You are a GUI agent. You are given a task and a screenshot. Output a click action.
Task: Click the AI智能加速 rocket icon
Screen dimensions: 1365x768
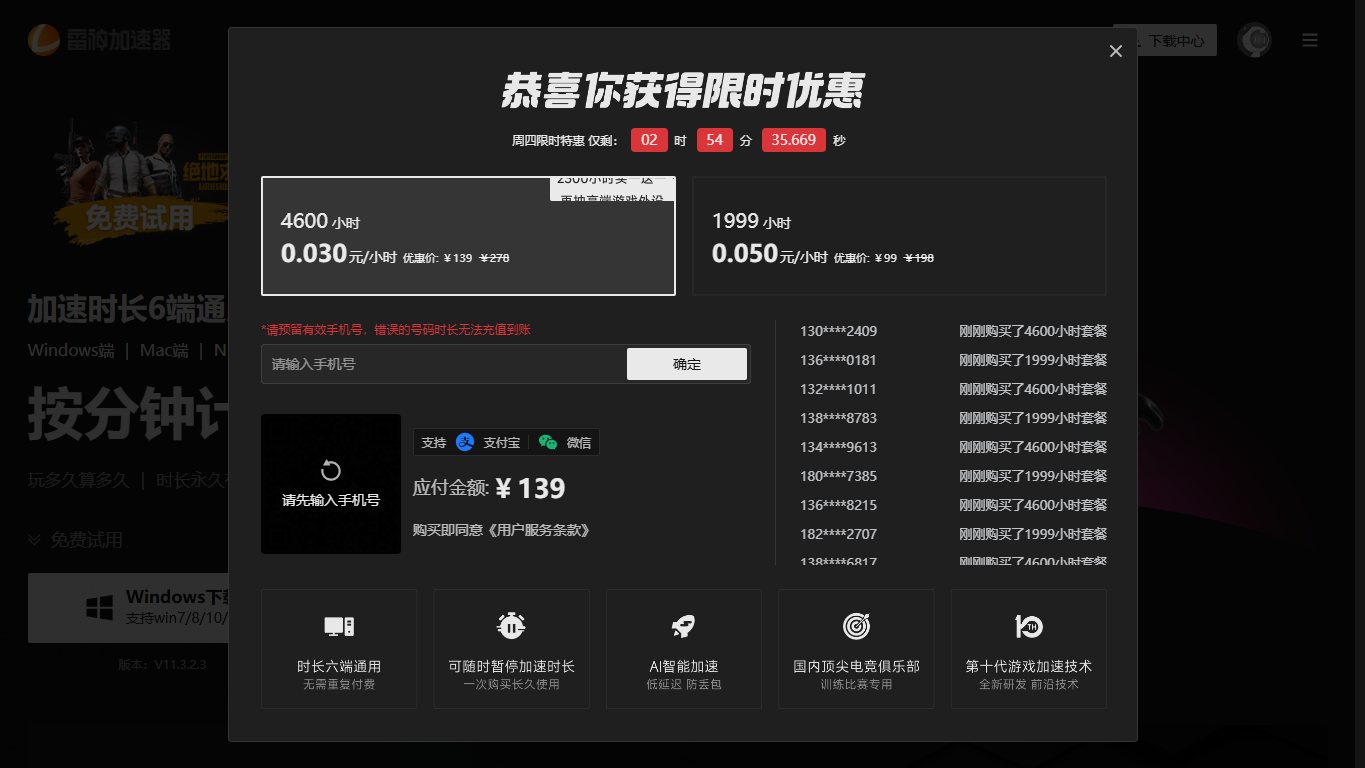point(684,627)
